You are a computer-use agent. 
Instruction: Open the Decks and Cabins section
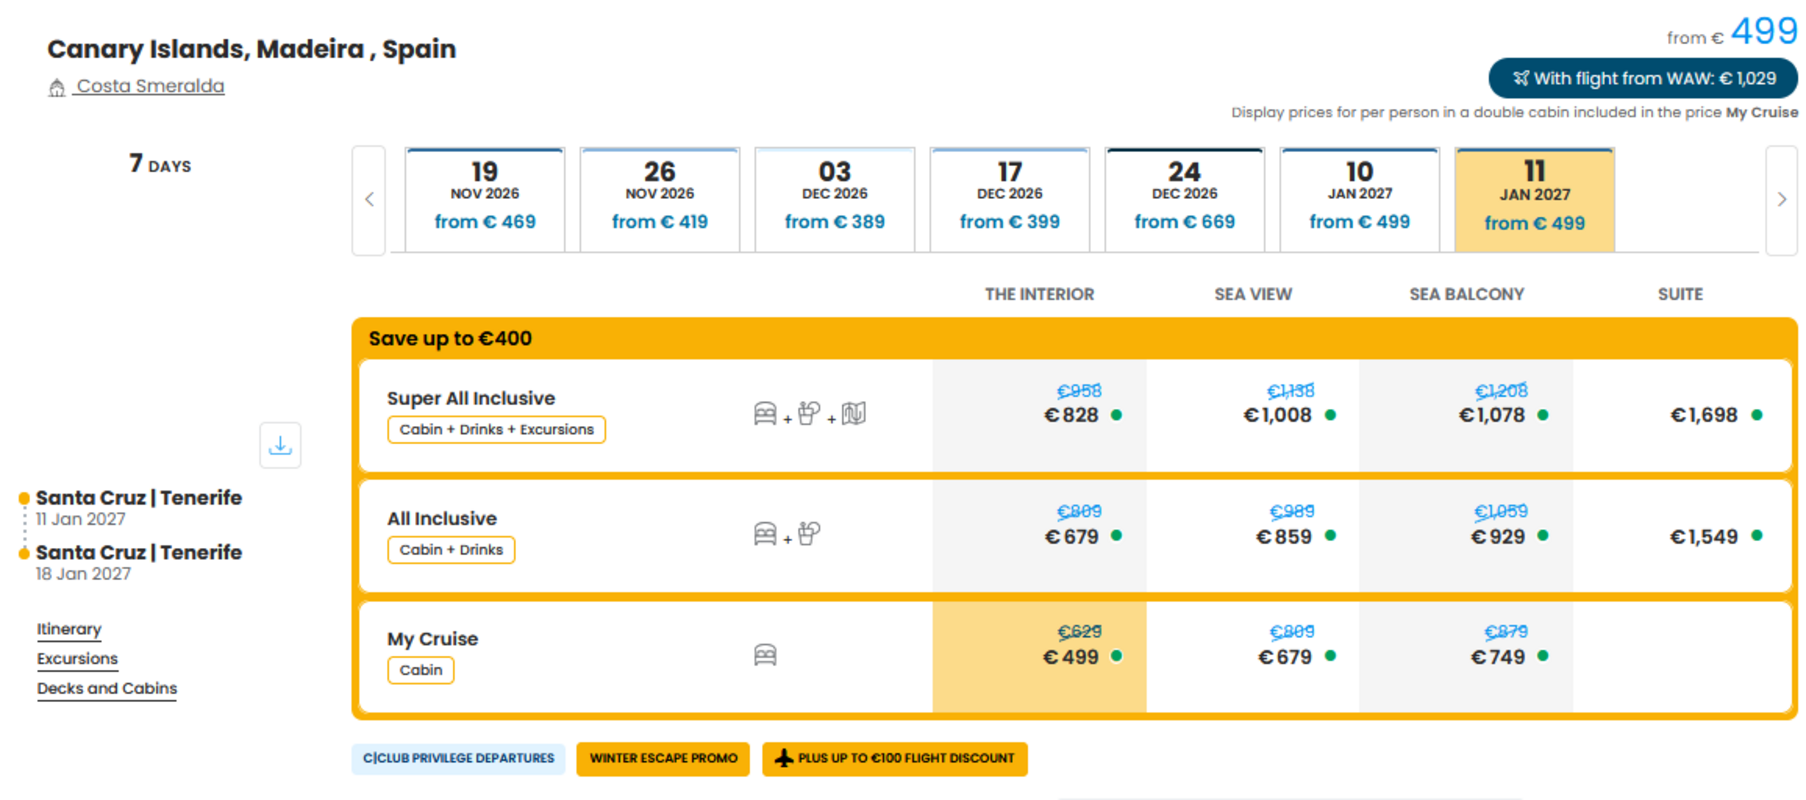[107, 688]
